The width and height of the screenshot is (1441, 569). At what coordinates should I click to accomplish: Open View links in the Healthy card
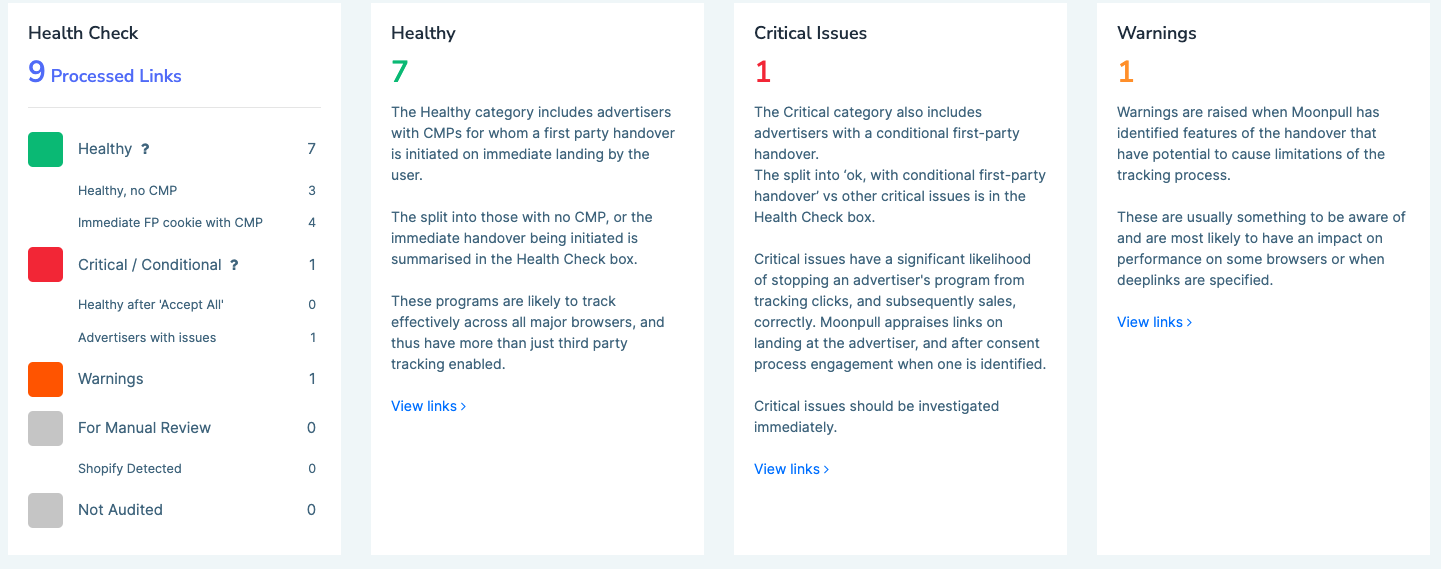click(428, 406)
